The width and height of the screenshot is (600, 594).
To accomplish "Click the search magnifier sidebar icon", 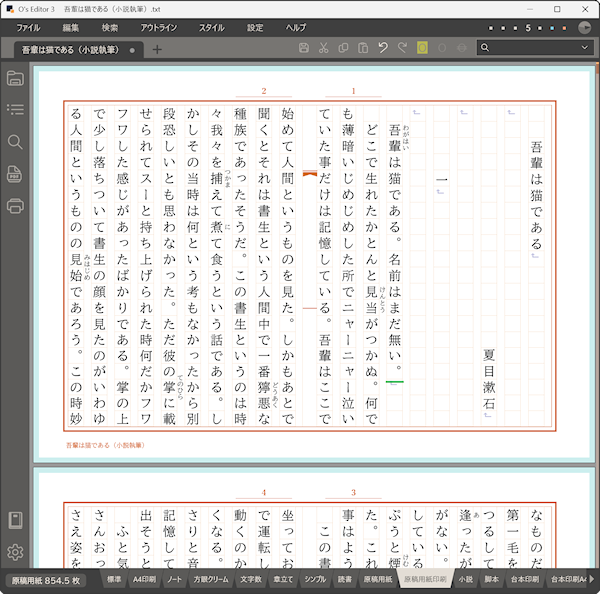I will (x=15, y=142).
